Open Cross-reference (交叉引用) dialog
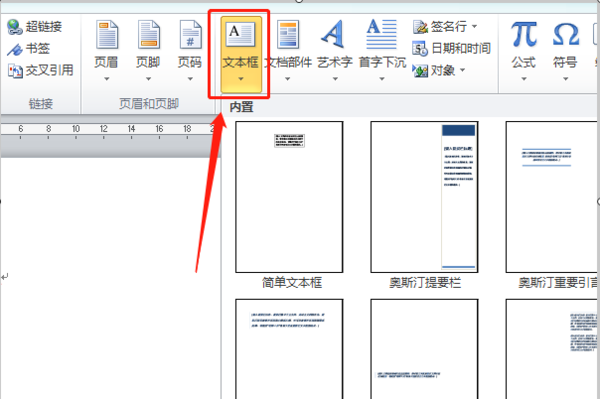The height and width of the screenshot is (399, 600). [x=40, y=70]
